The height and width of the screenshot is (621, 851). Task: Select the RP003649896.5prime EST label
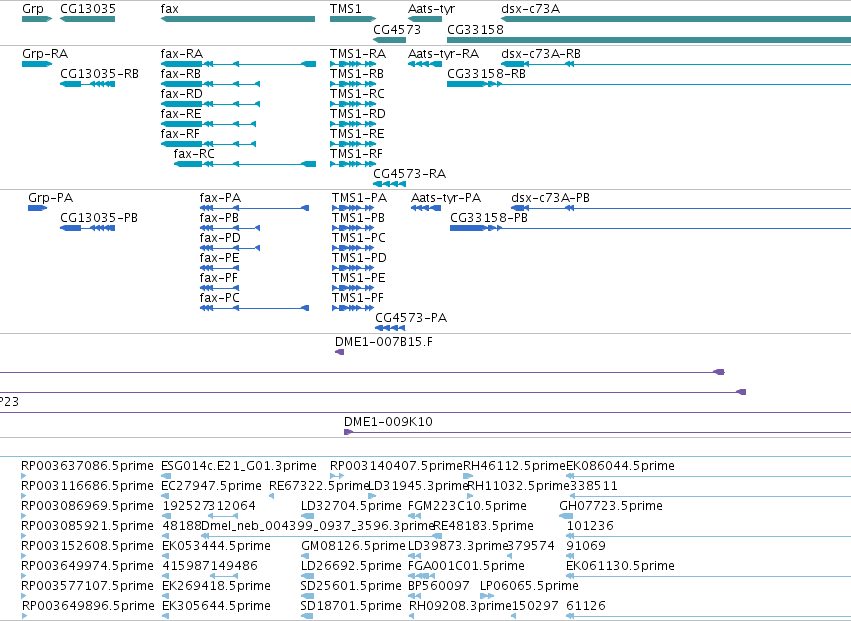[87, 606]
